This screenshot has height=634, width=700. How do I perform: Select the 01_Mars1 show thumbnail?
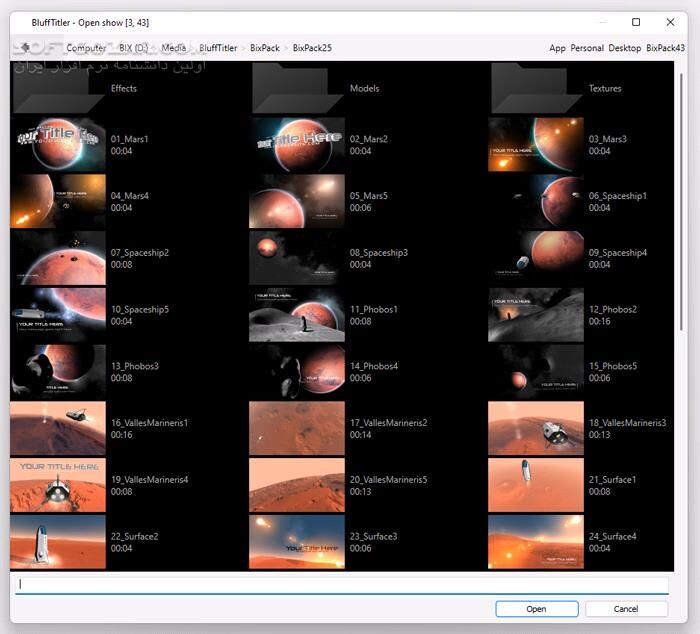pos(58,145)
